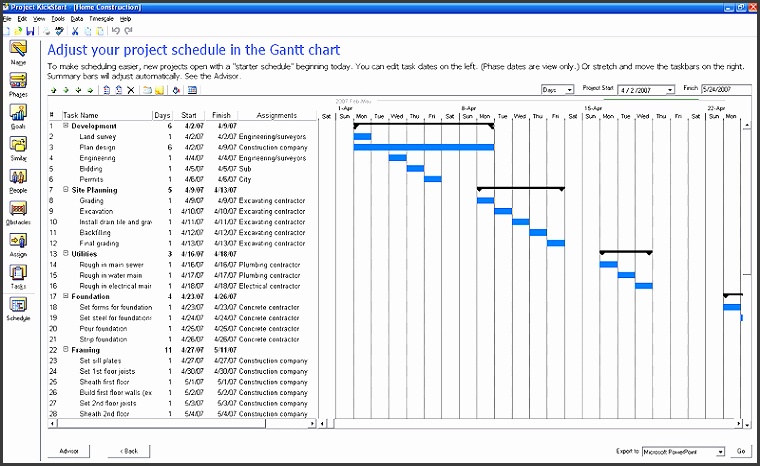Click the Electrical contractor assignment cell

269,286
